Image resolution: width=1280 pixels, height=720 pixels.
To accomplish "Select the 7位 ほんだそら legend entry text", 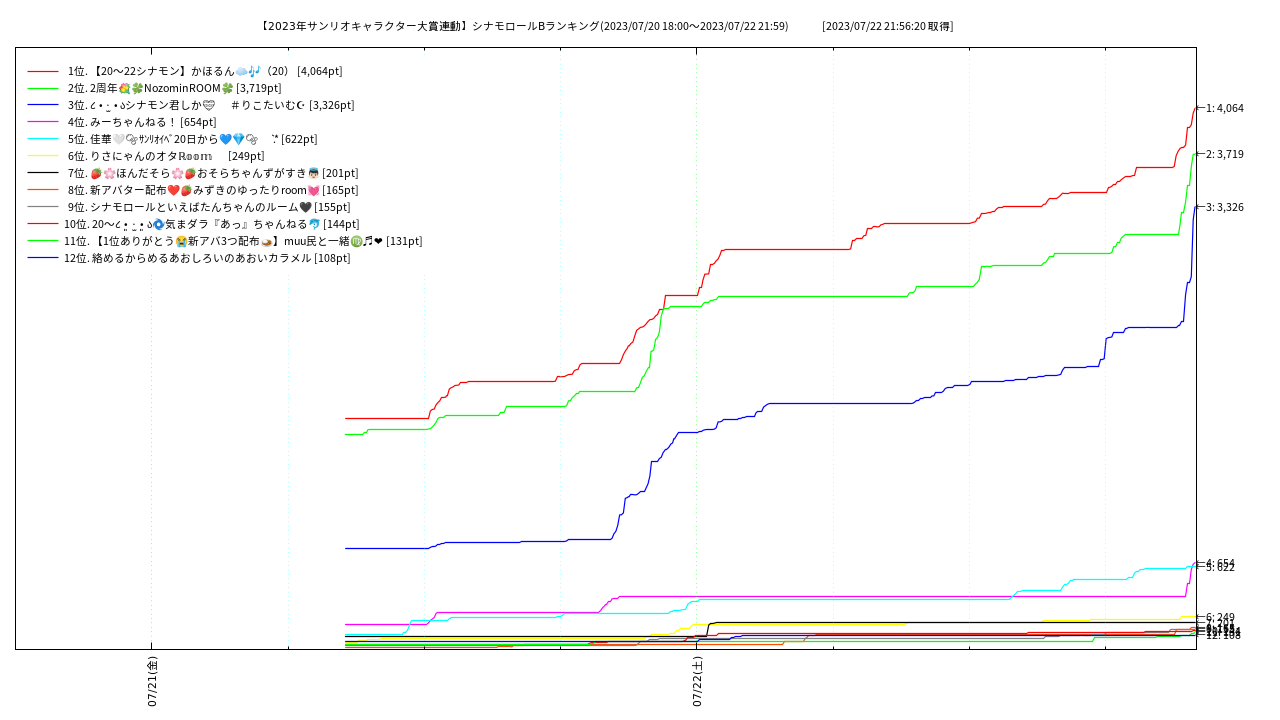I will pos(213,173).
